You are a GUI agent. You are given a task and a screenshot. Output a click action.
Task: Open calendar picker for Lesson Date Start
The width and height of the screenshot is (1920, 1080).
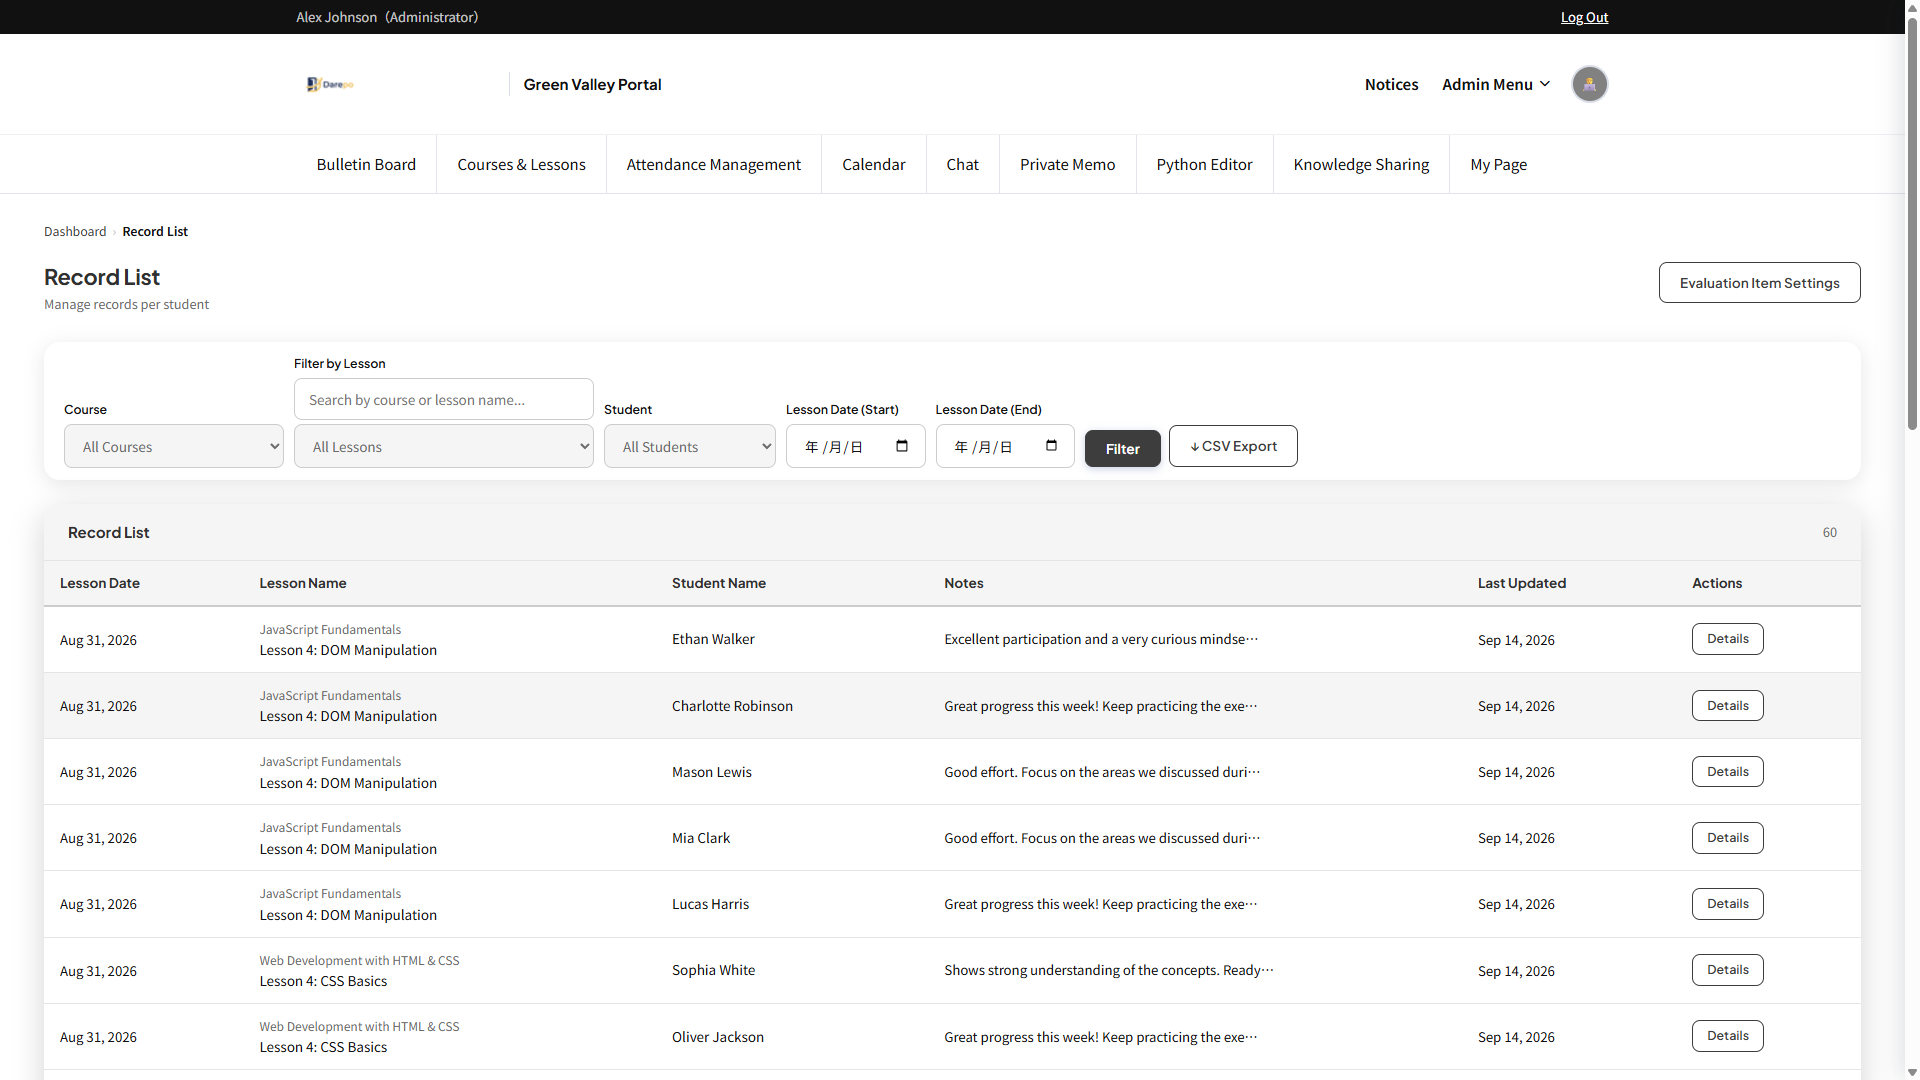tap(902, 446)
